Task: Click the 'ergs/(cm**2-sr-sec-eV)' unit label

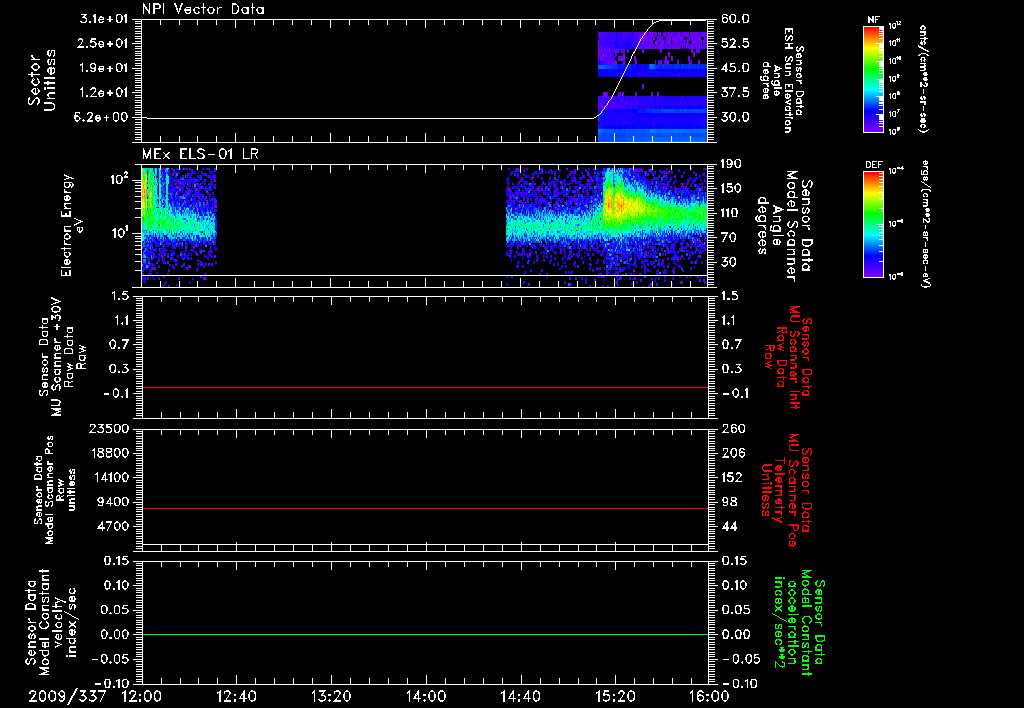Action: (925, 223)
